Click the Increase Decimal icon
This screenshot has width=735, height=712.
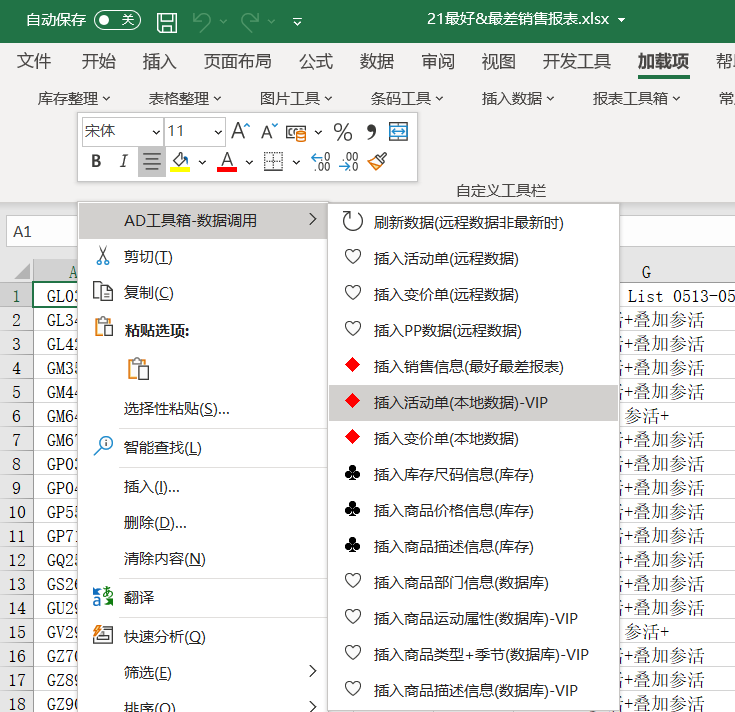point(321,162)
